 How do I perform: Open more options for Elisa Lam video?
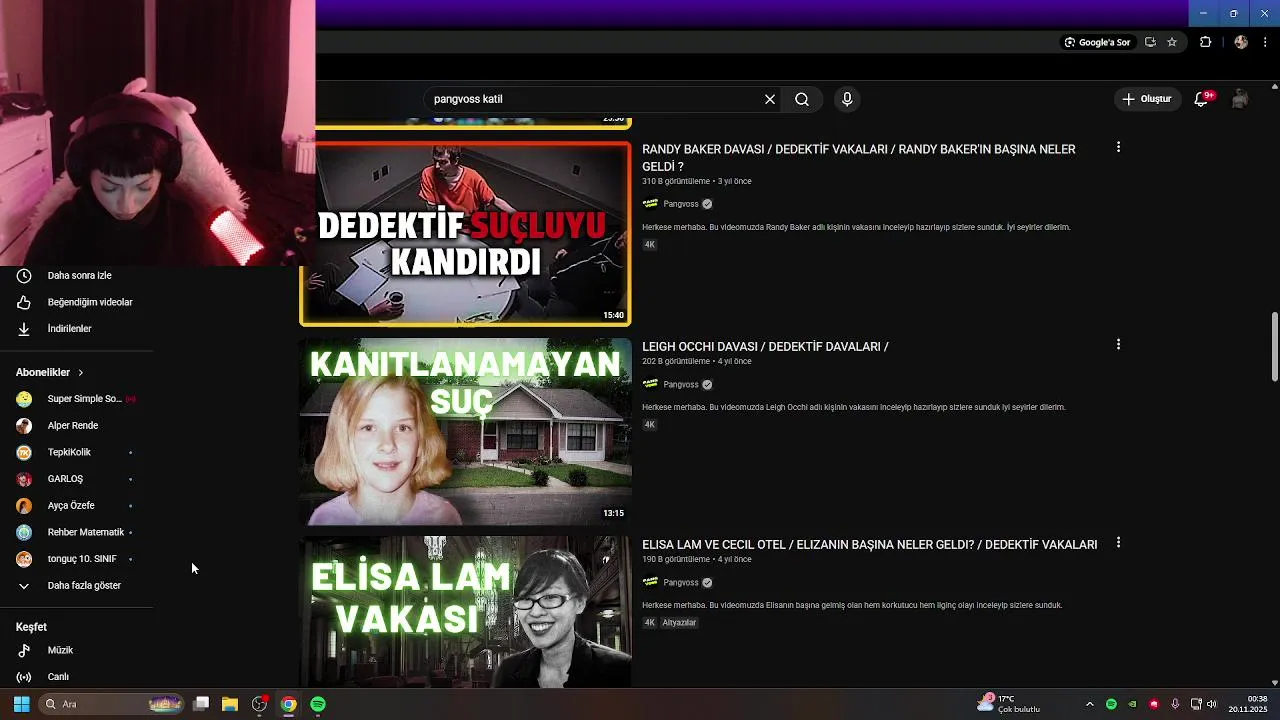(1118, 543)
